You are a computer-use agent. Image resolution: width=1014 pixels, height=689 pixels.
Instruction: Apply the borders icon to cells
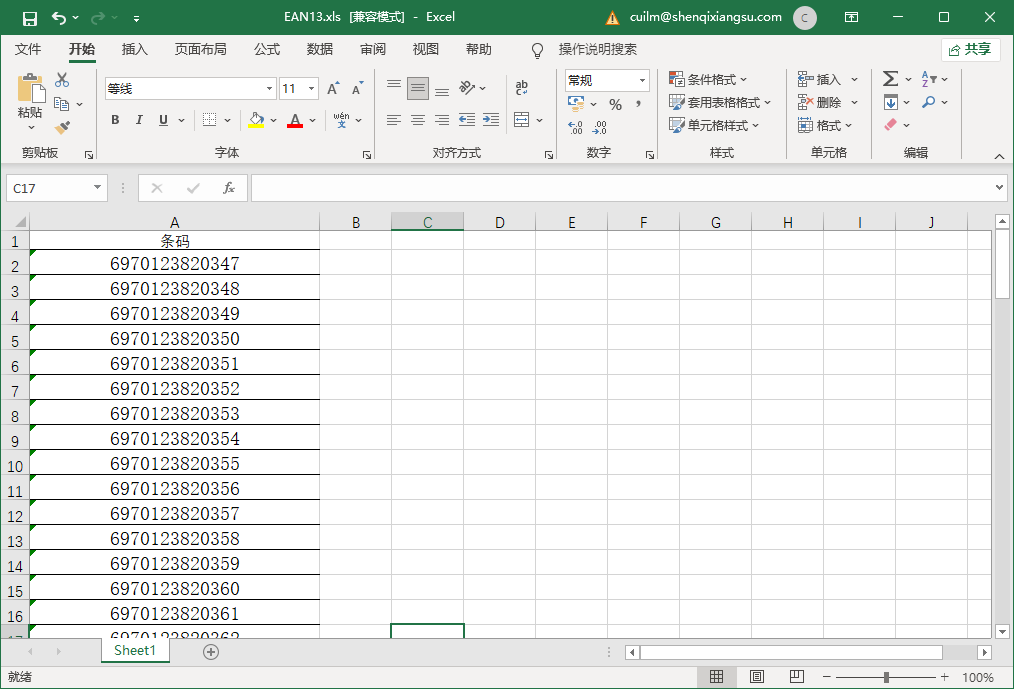click(210, 120)
